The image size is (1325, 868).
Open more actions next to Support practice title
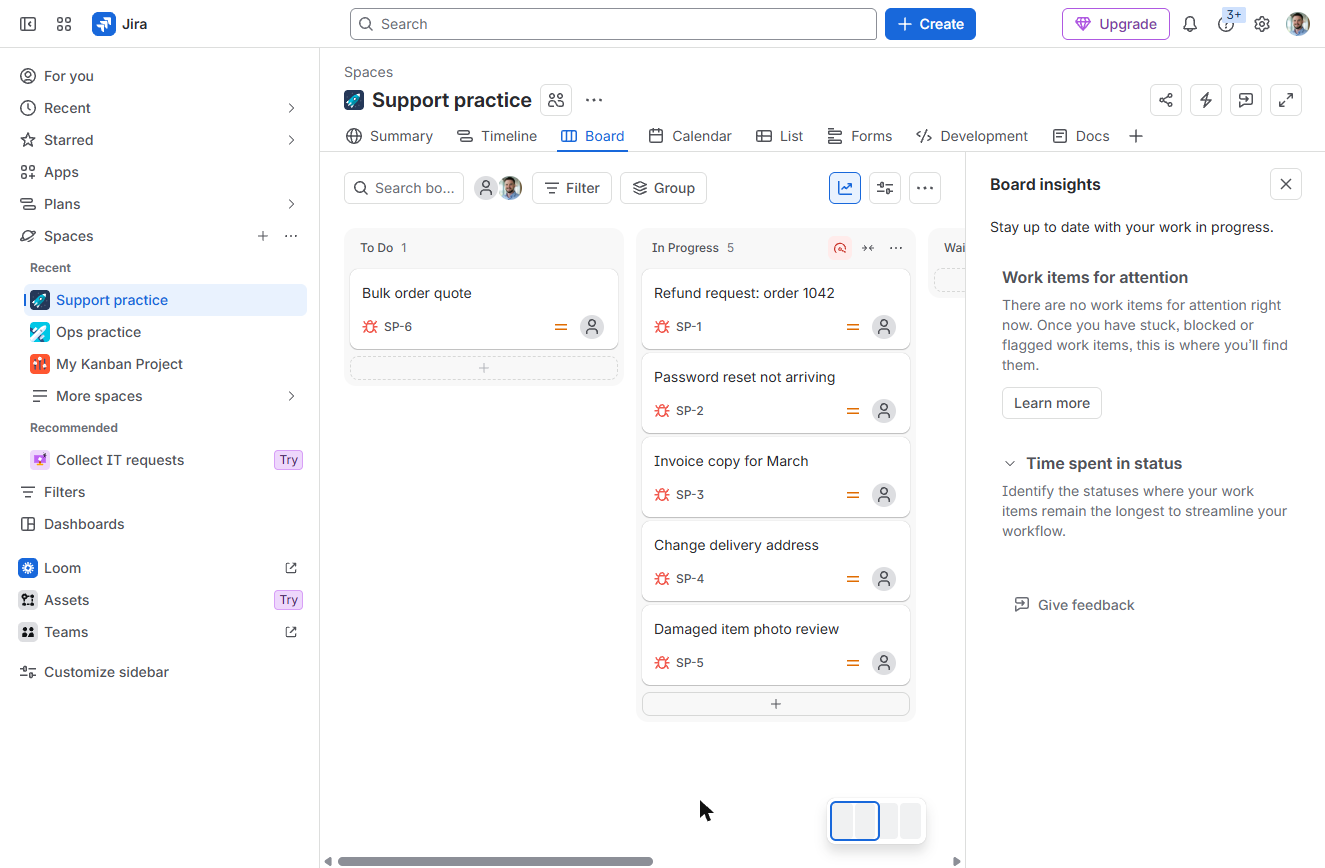(x=594, y=100)
